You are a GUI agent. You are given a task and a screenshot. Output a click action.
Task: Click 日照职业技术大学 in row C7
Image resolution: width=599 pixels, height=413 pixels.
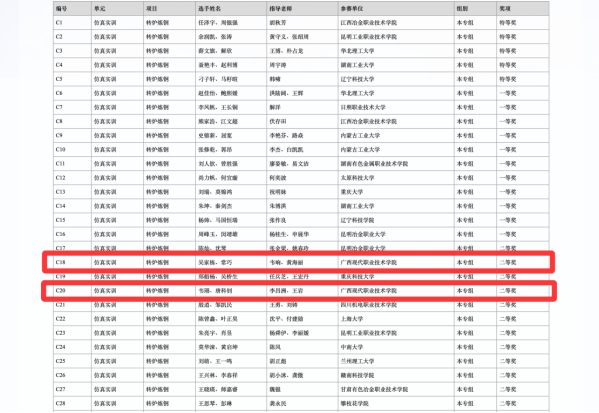pyautogui.click(x=363, y=108)
